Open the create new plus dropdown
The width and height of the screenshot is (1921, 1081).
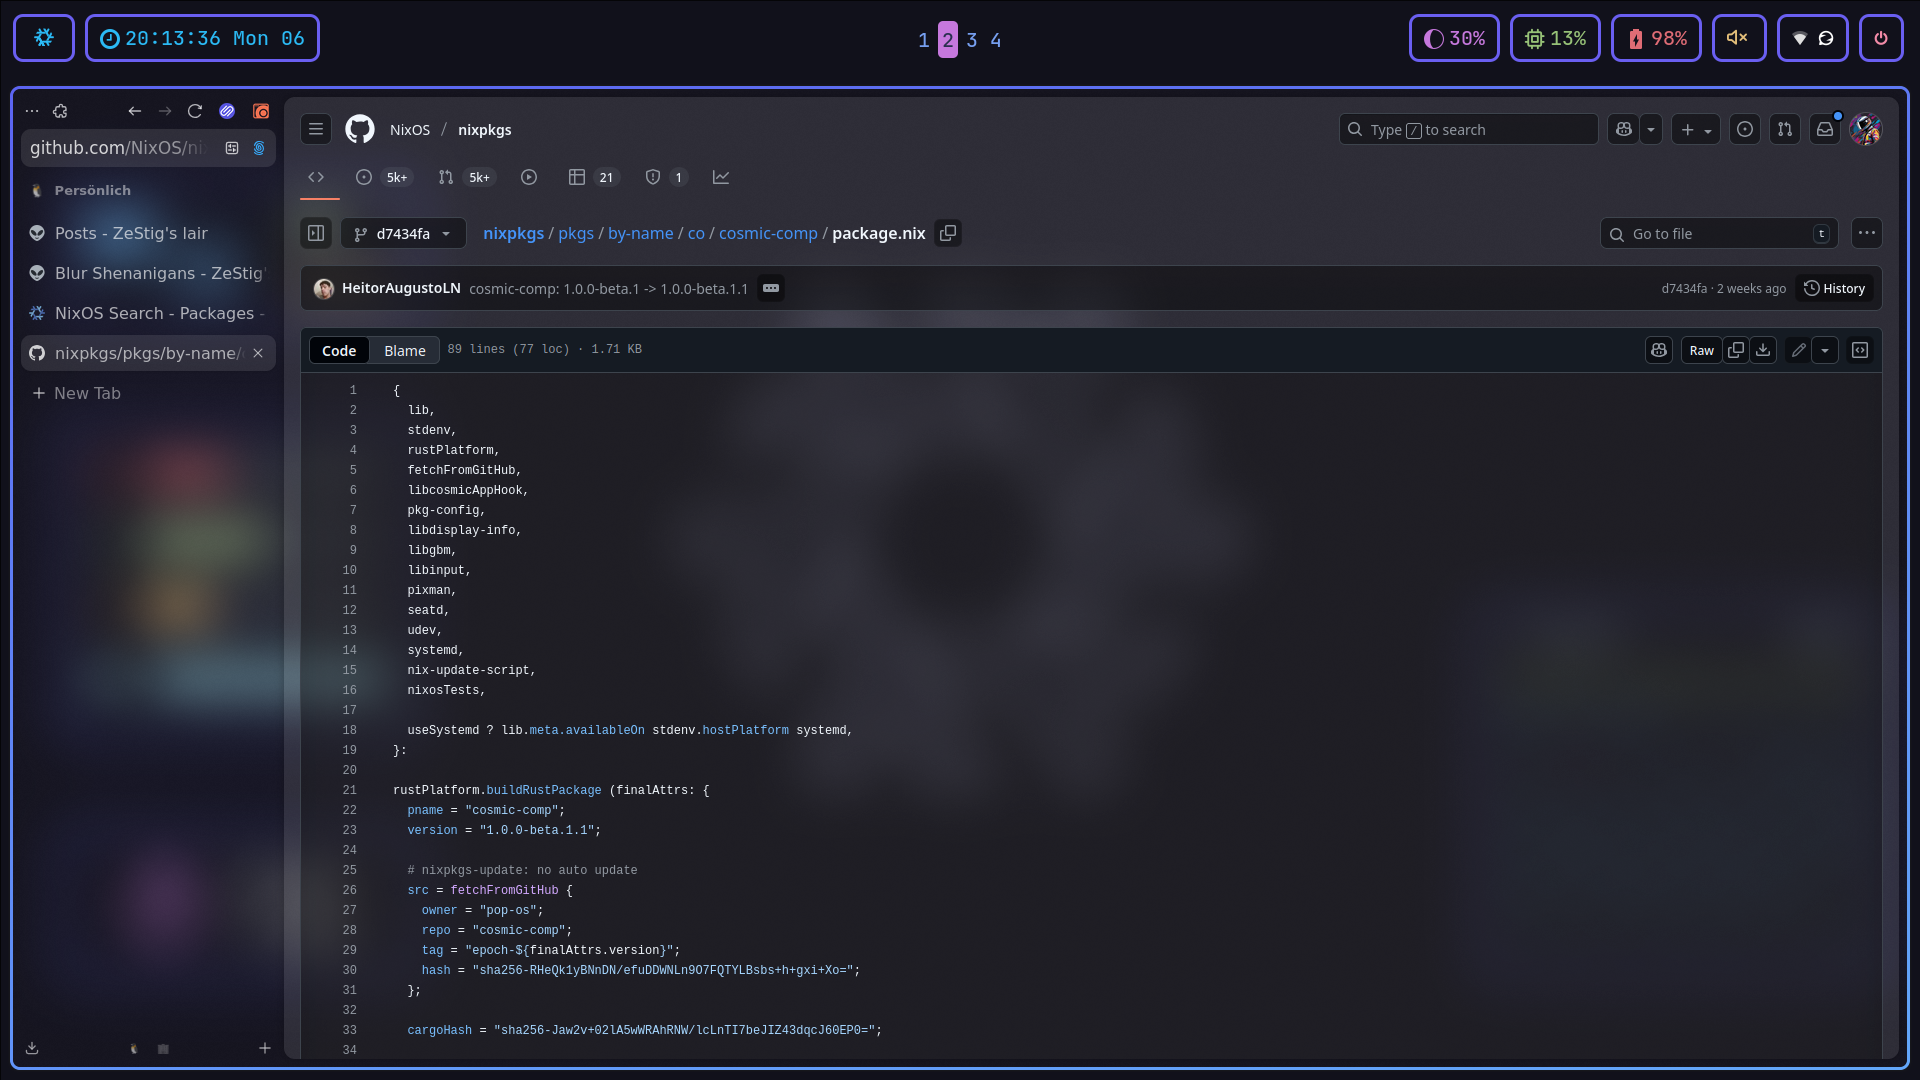tap(1695, 130)
